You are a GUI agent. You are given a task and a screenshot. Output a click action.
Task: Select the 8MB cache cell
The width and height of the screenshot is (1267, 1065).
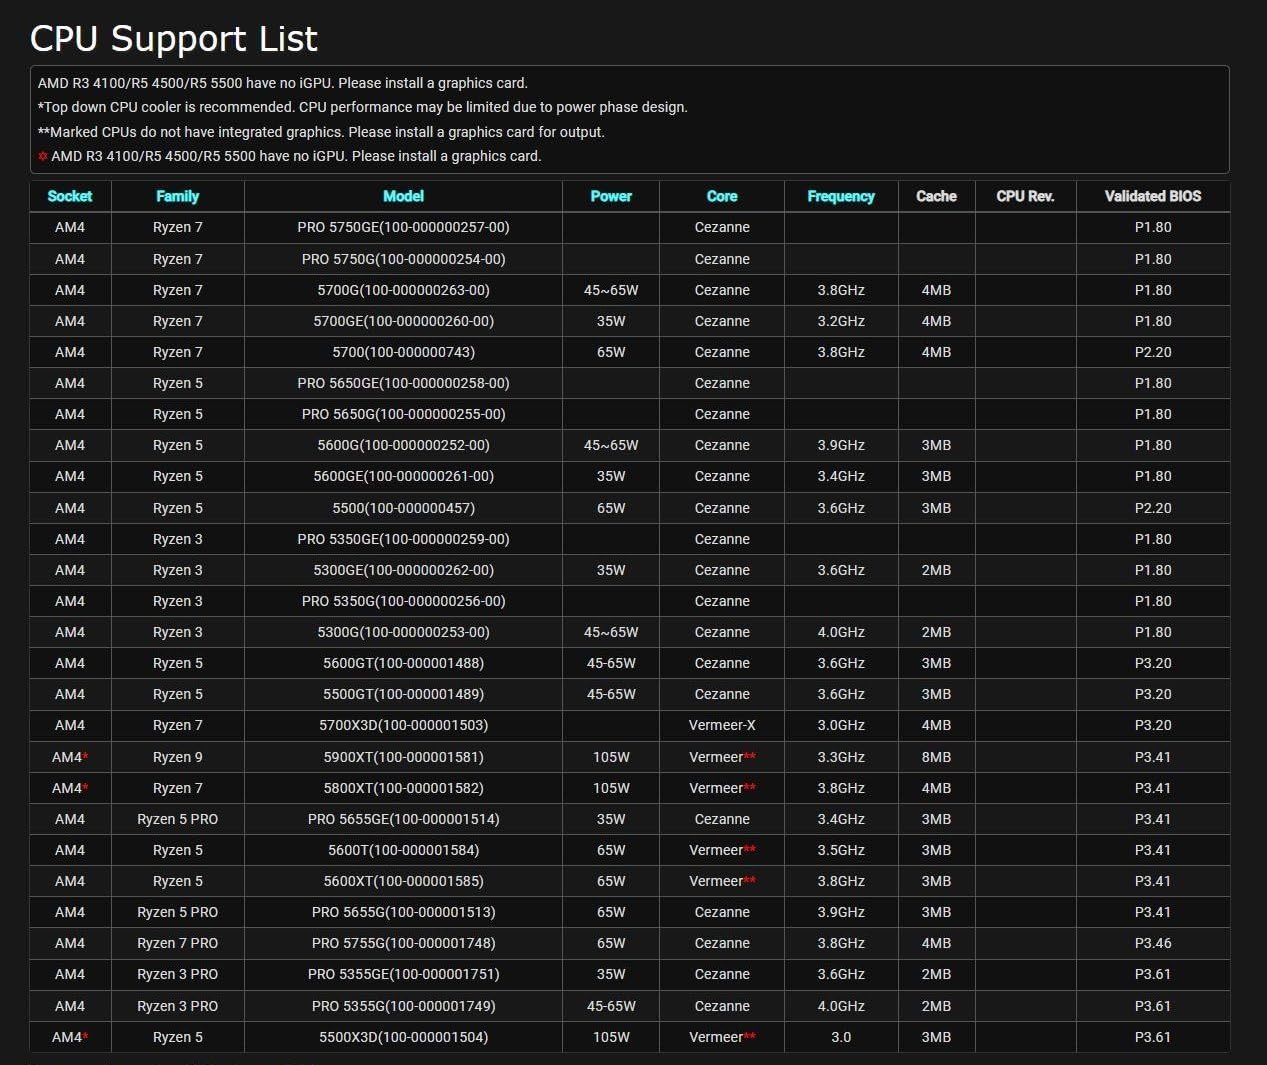[936, 757]
